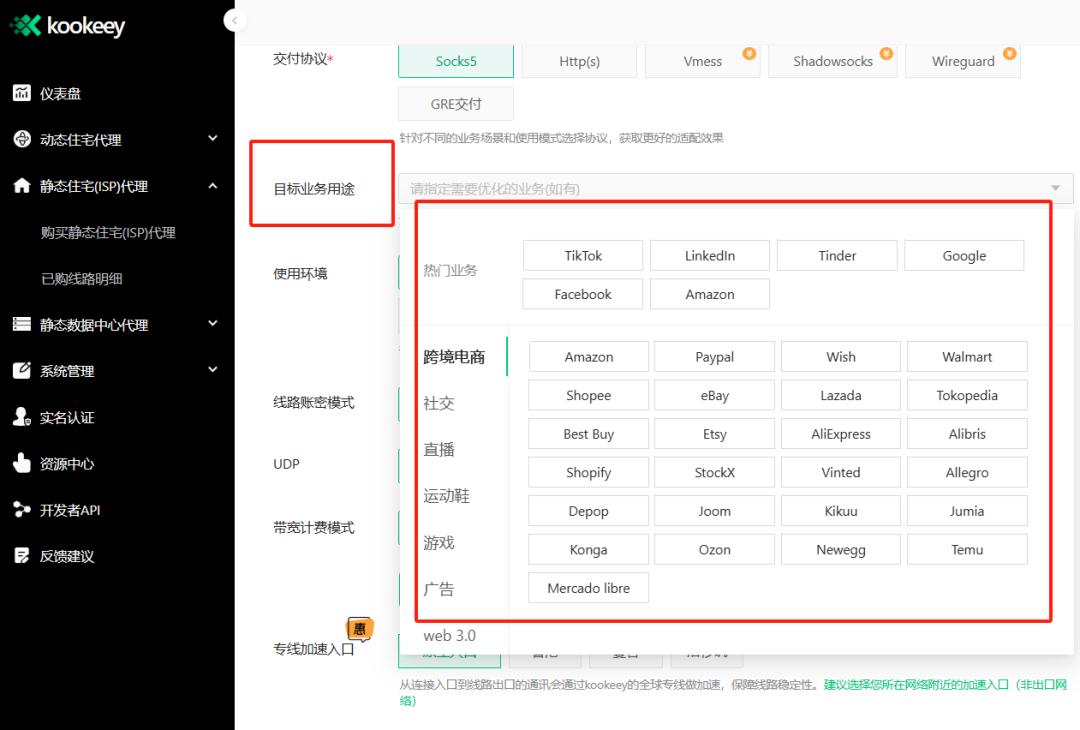Click the StockX option
Image resolution: width=1080 pixels, height=730 pixels.
pos(714,472)
